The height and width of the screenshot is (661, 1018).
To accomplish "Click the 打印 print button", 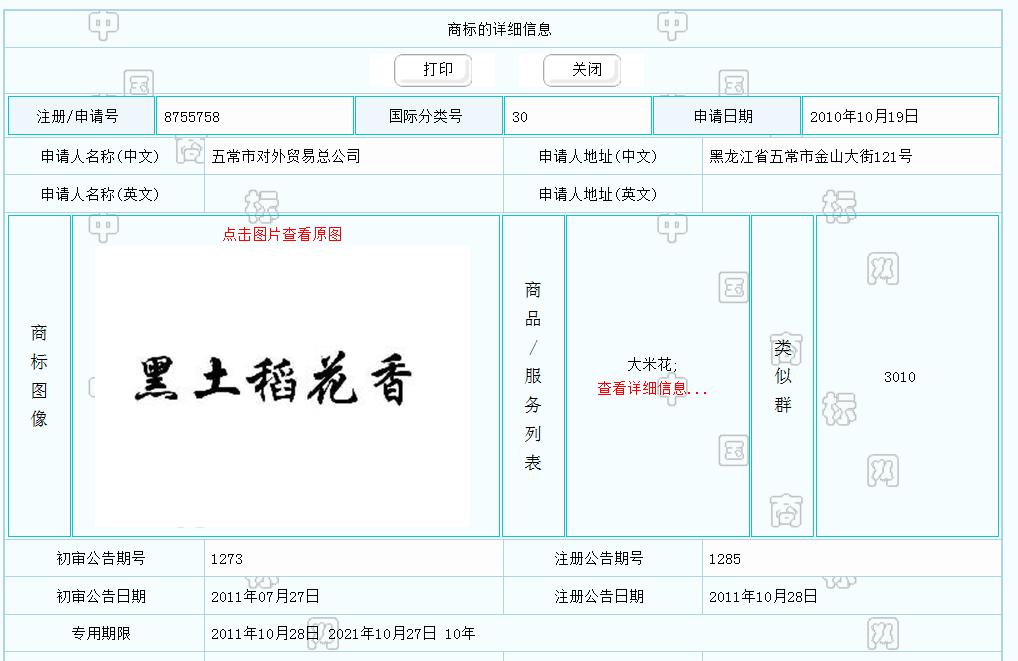I will 433,70.
